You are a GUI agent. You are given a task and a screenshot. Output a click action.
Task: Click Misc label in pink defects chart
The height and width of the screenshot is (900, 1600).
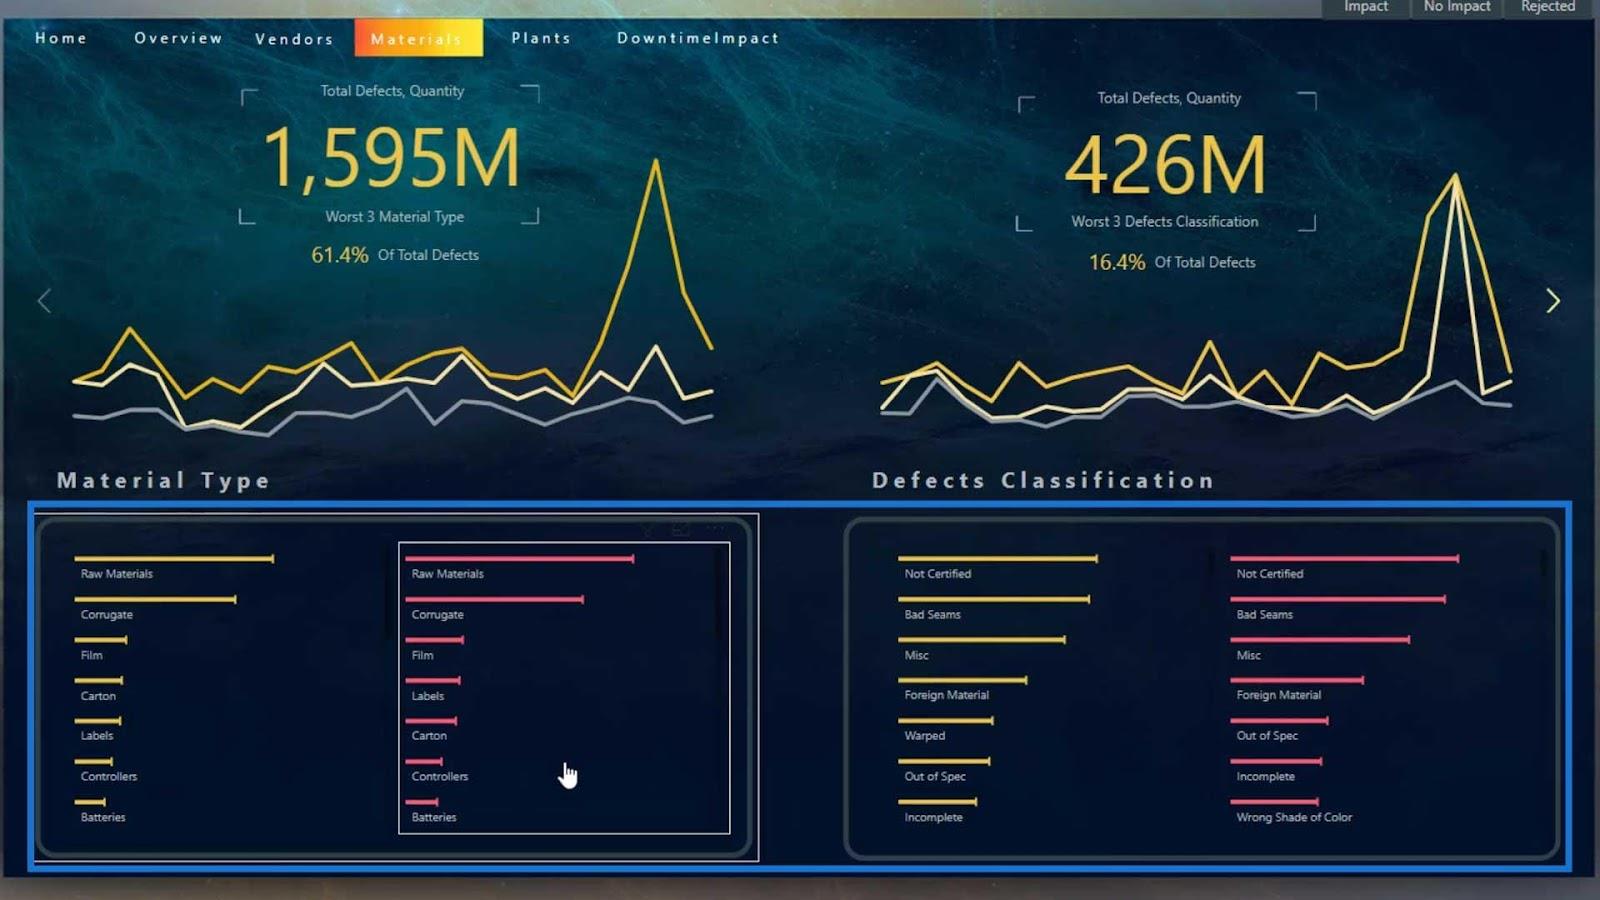coord(1249,655)
